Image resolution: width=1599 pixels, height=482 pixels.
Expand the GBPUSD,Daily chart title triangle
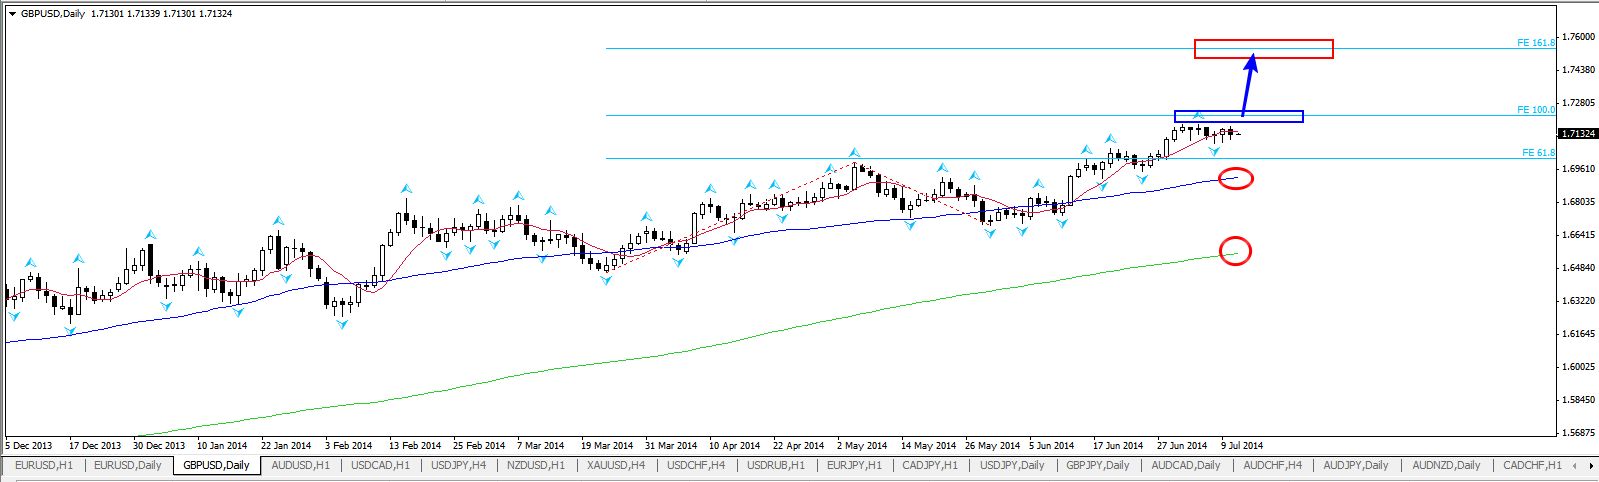(11, 13)
